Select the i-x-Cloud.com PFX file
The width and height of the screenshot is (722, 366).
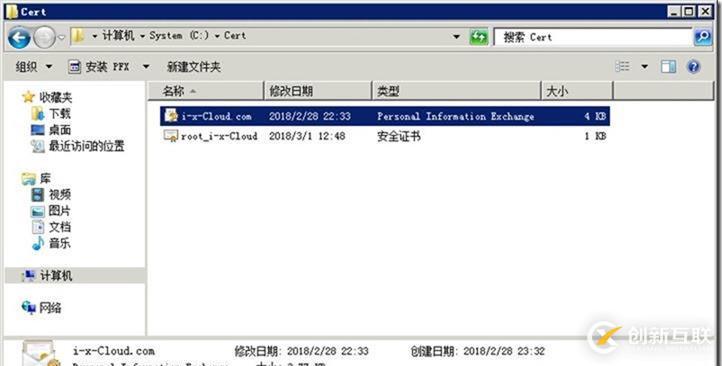coord(385,116)
